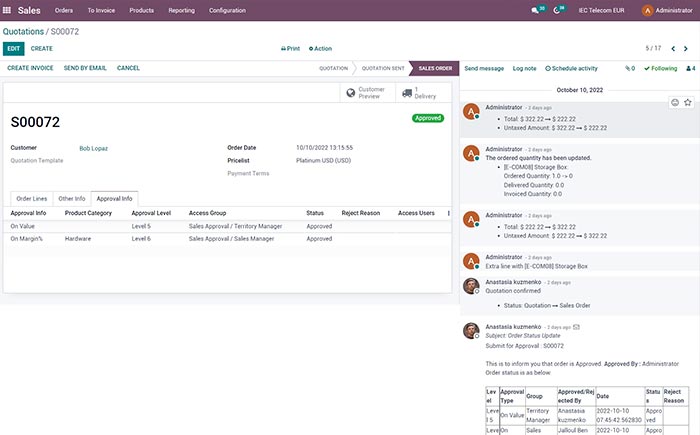Open the apps grid menu icon

(7, 10)
